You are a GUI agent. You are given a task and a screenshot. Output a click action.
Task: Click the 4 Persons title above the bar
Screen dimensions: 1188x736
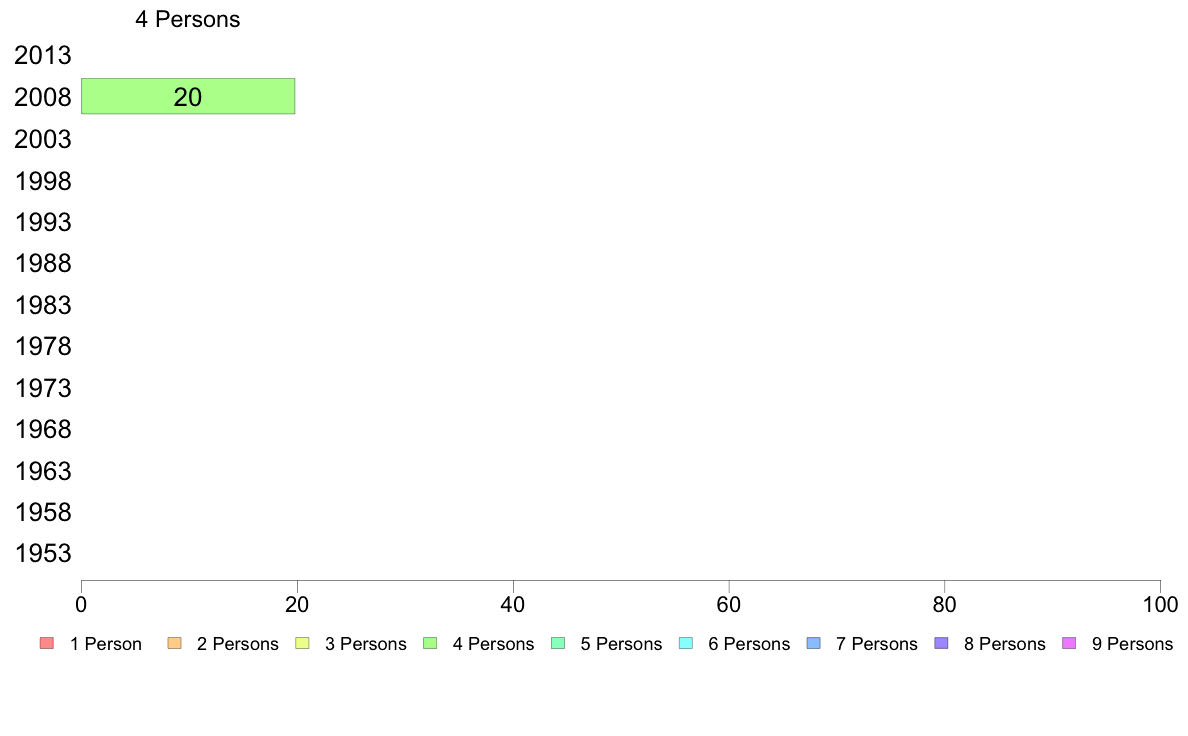pos(188,19)
